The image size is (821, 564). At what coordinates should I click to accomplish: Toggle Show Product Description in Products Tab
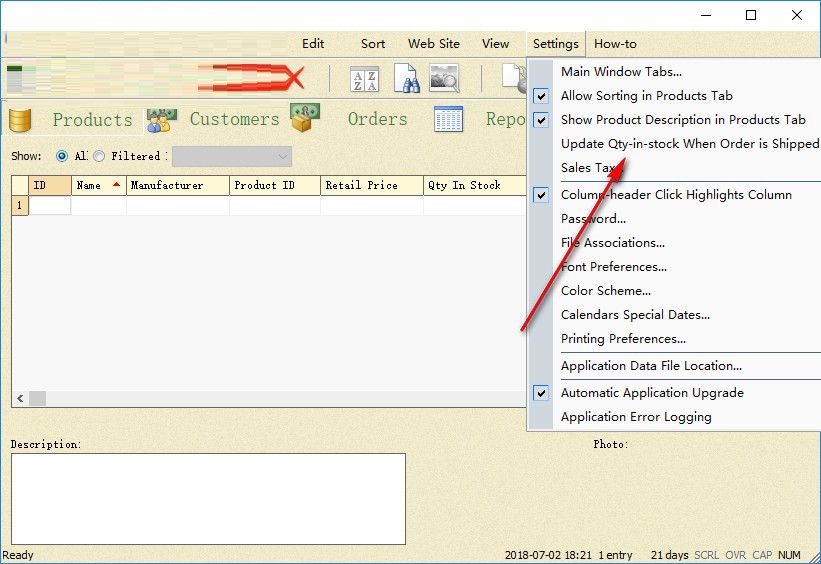[x=541, y=120]
